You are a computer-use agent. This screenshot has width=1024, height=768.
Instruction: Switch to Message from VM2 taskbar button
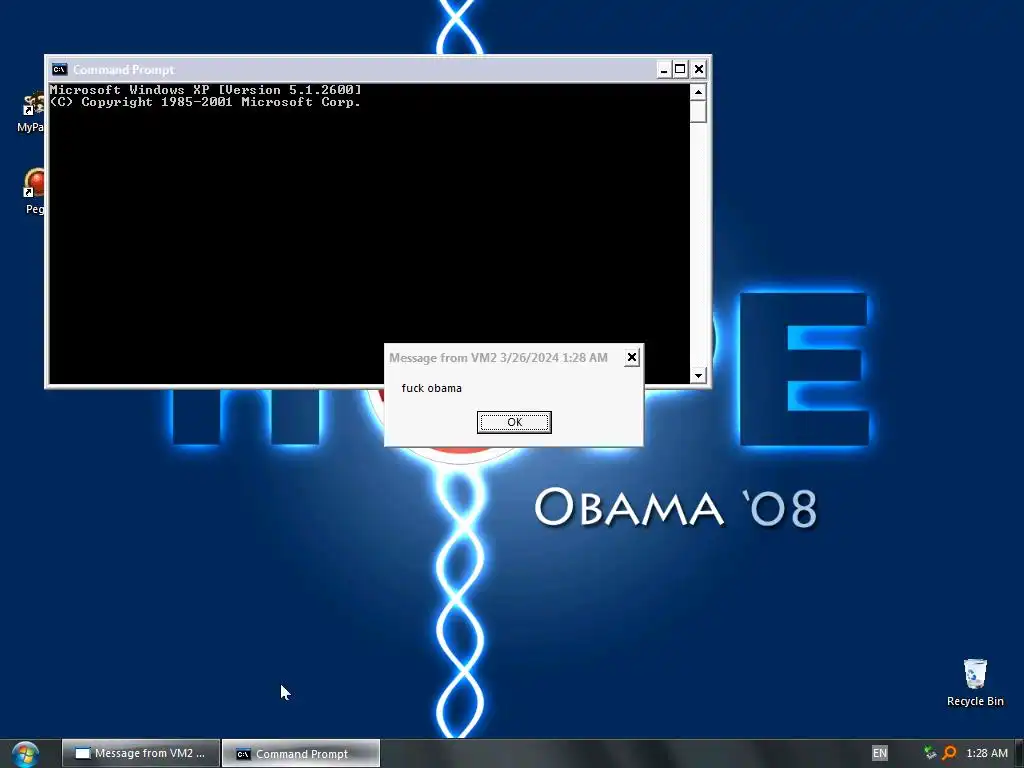141,753
